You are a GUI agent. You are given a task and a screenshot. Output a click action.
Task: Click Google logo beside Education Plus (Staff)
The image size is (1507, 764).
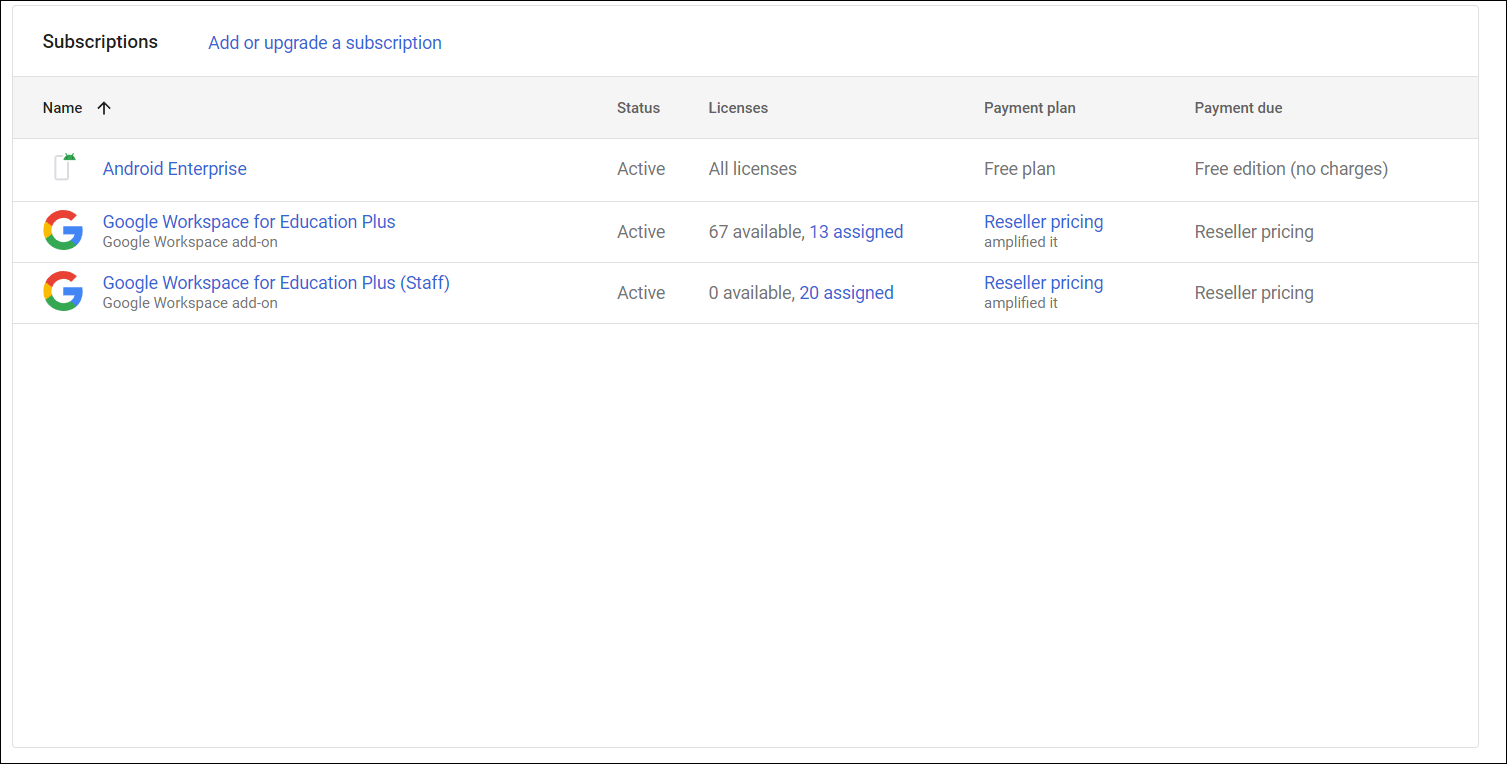coord(63,291)
